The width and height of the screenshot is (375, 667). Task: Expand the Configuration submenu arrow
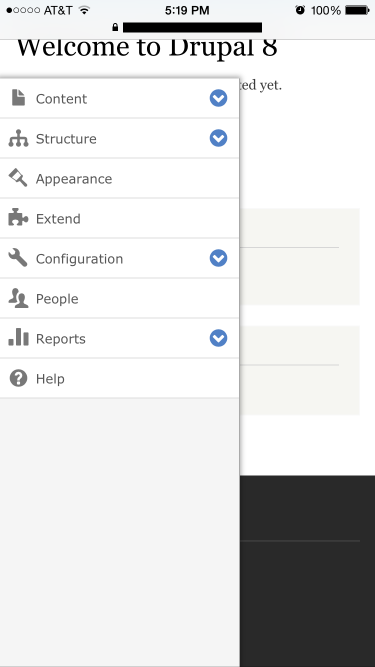[218, 258]
